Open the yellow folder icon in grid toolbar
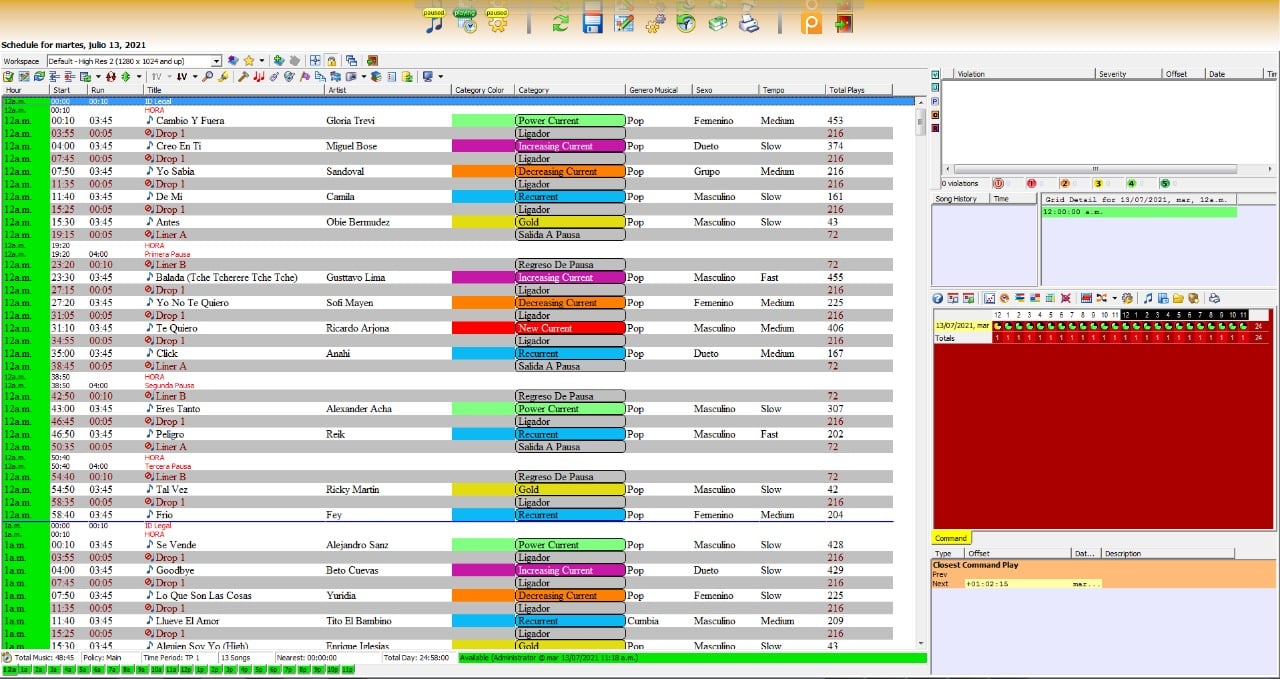 (1178, 298)
